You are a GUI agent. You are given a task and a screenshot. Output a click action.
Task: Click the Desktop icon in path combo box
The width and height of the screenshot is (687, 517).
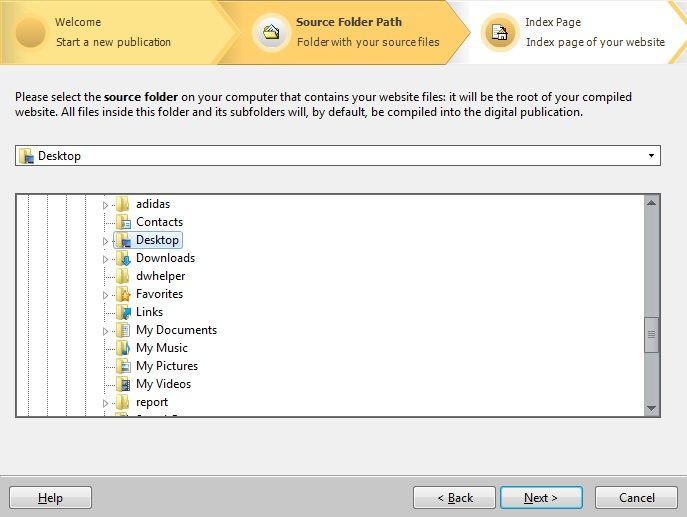tap(26, 156)
